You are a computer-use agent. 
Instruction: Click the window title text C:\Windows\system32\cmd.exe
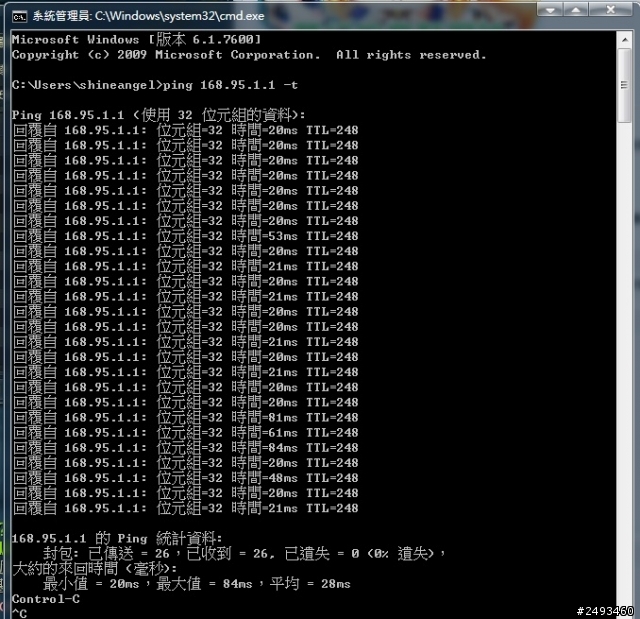180,16
